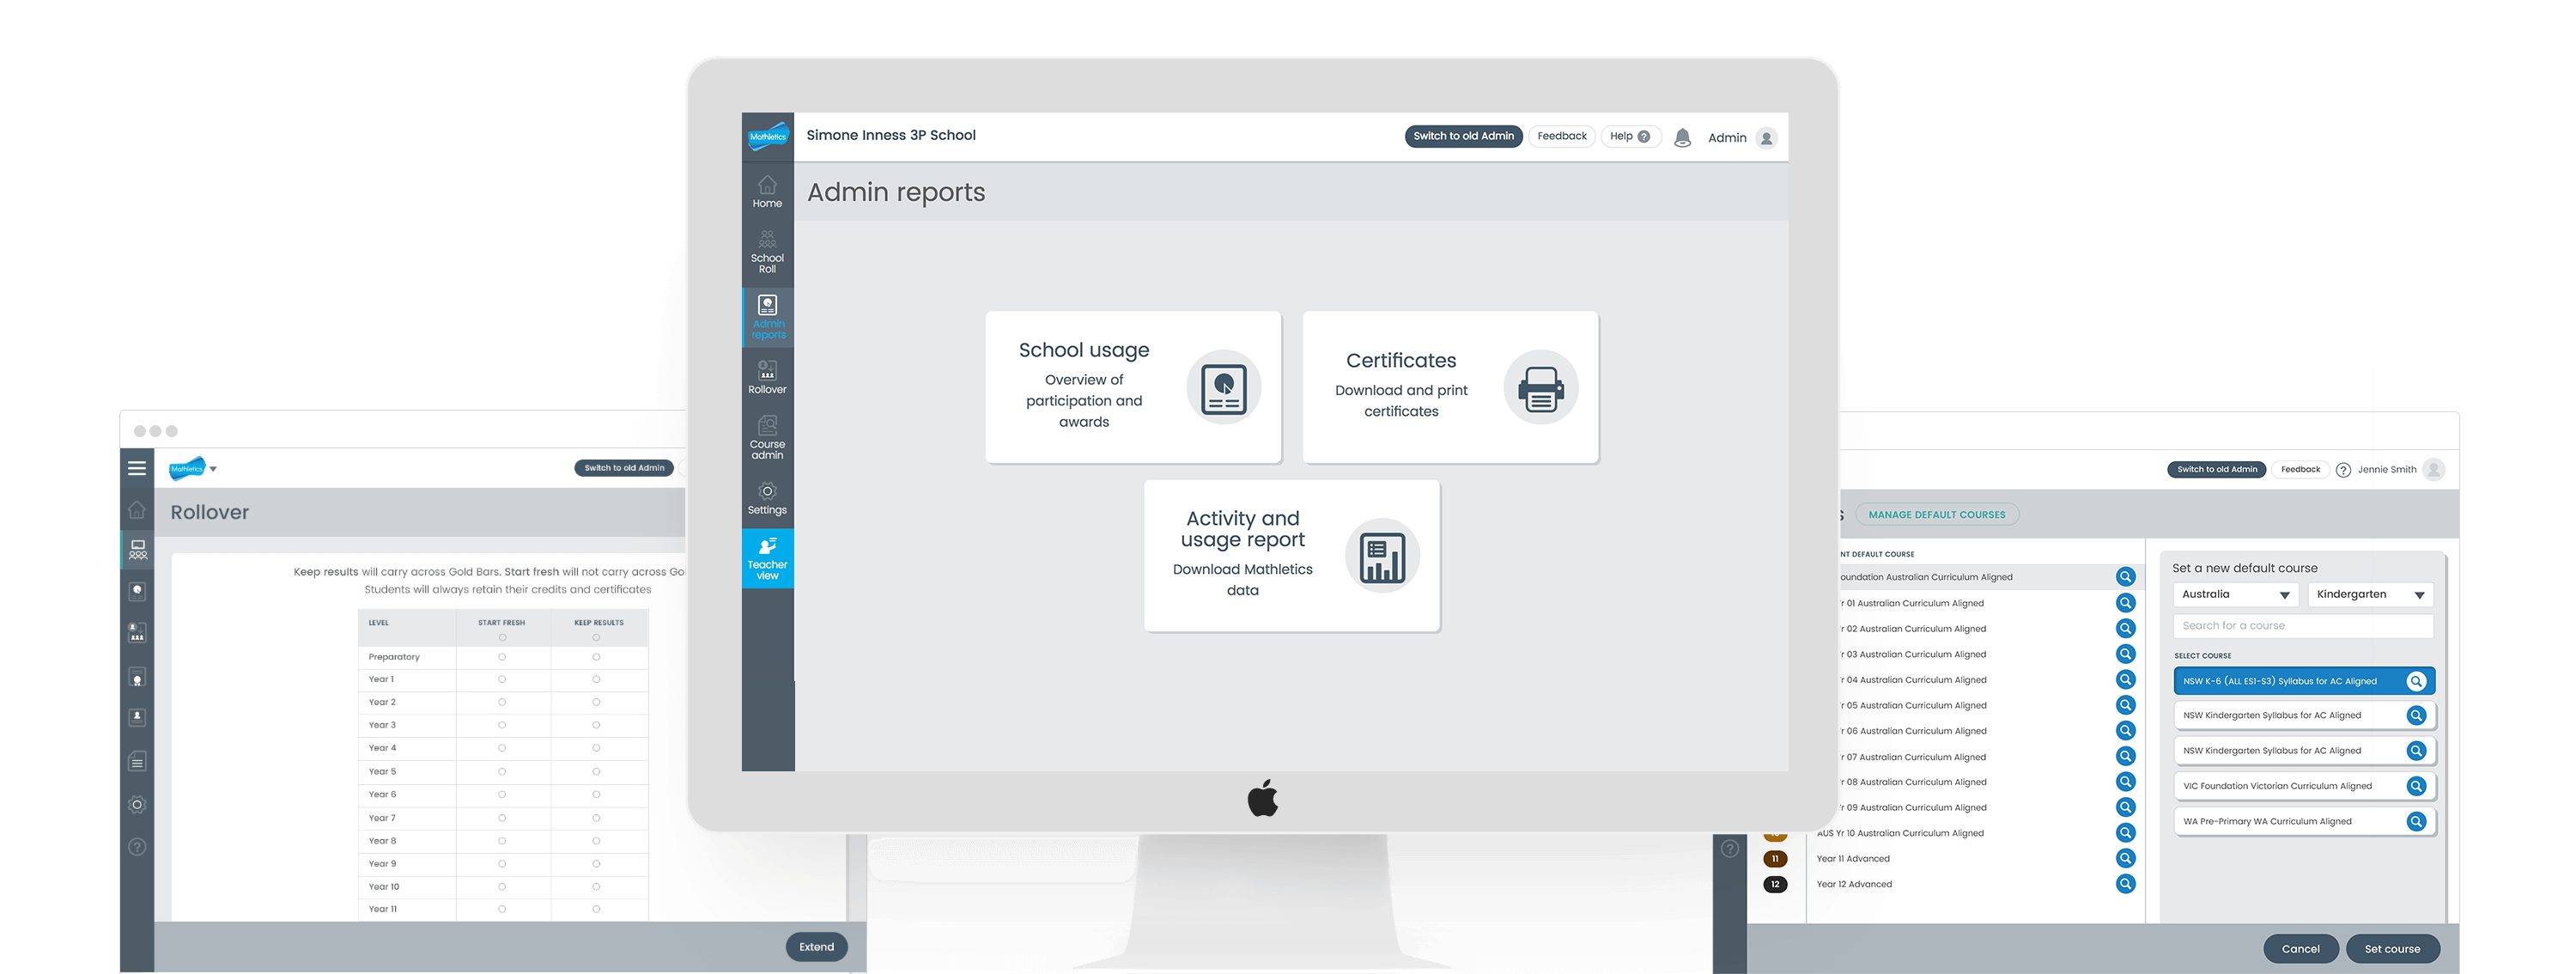Image resolution: width=2576 pixels, height=974 pixels.
Task: Click Feedback beside Jennie Smith
Action: [2300, 469]
